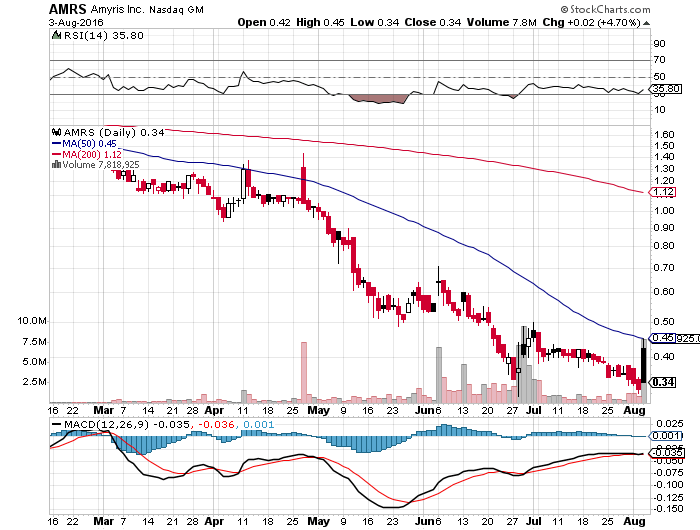
Task: Click the 1.00 price level on the right axis
Action: pos(664,211)
